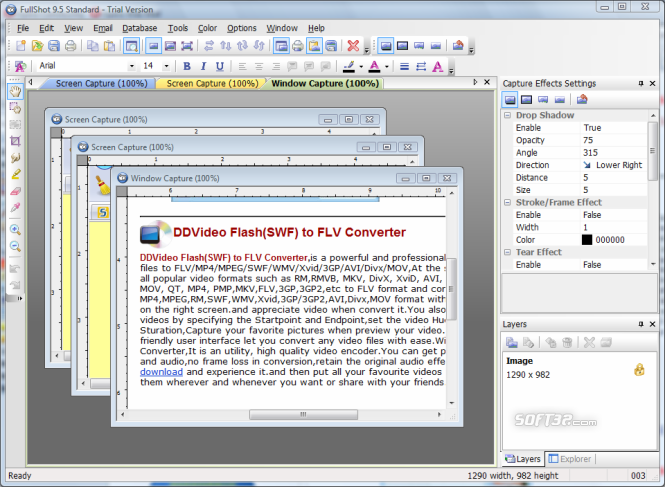Align text left
Viewport: 665px width, 487px height.
click(242, 66)
